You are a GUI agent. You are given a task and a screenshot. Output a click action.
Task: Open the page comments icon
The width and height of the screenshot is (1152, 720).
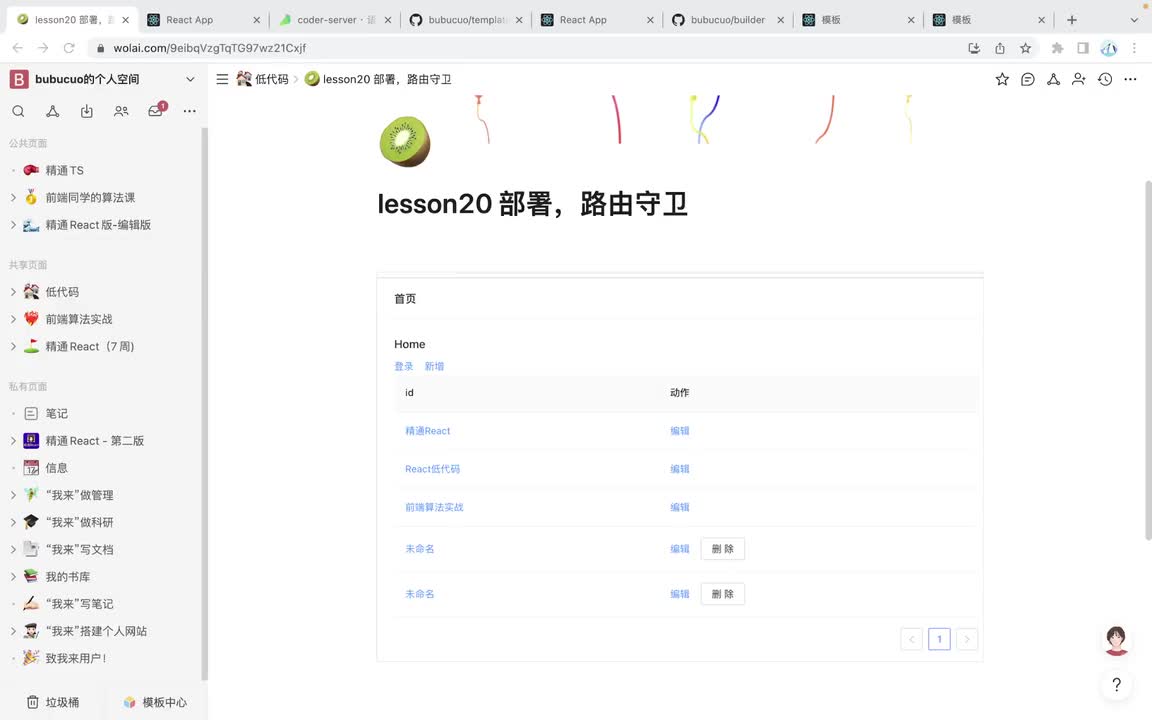coord(1028,79)
